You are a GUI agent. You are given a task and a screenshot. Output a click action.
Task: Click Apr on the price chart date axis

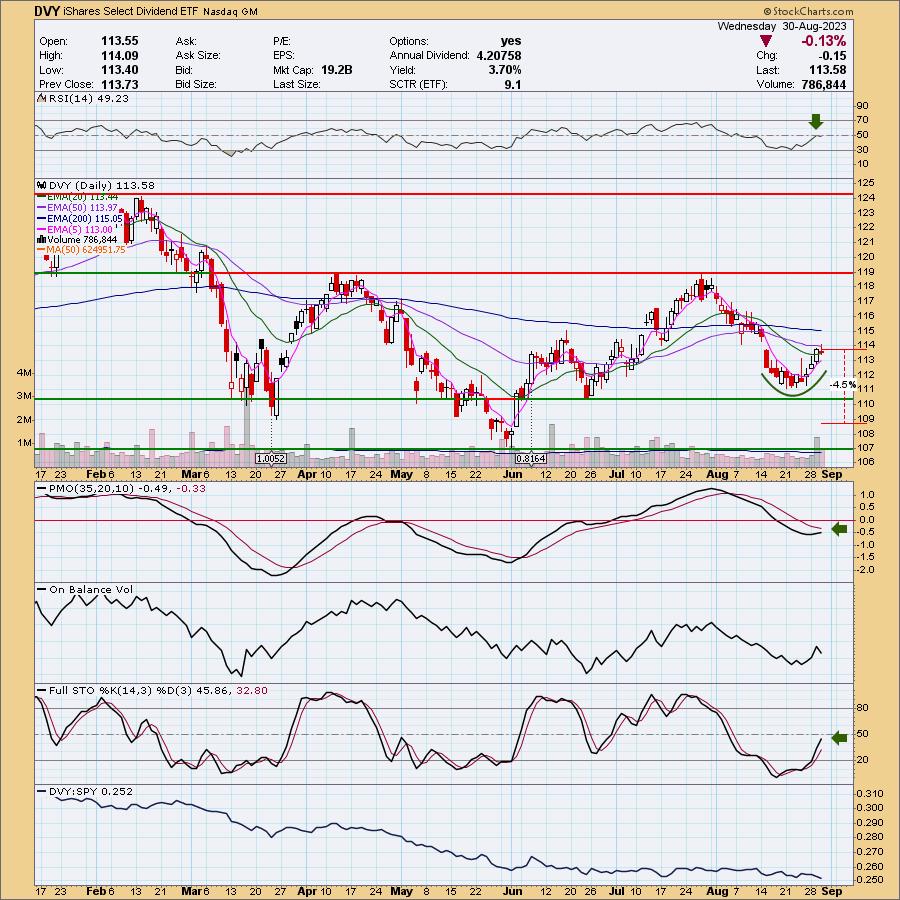(x=308, y=474)
